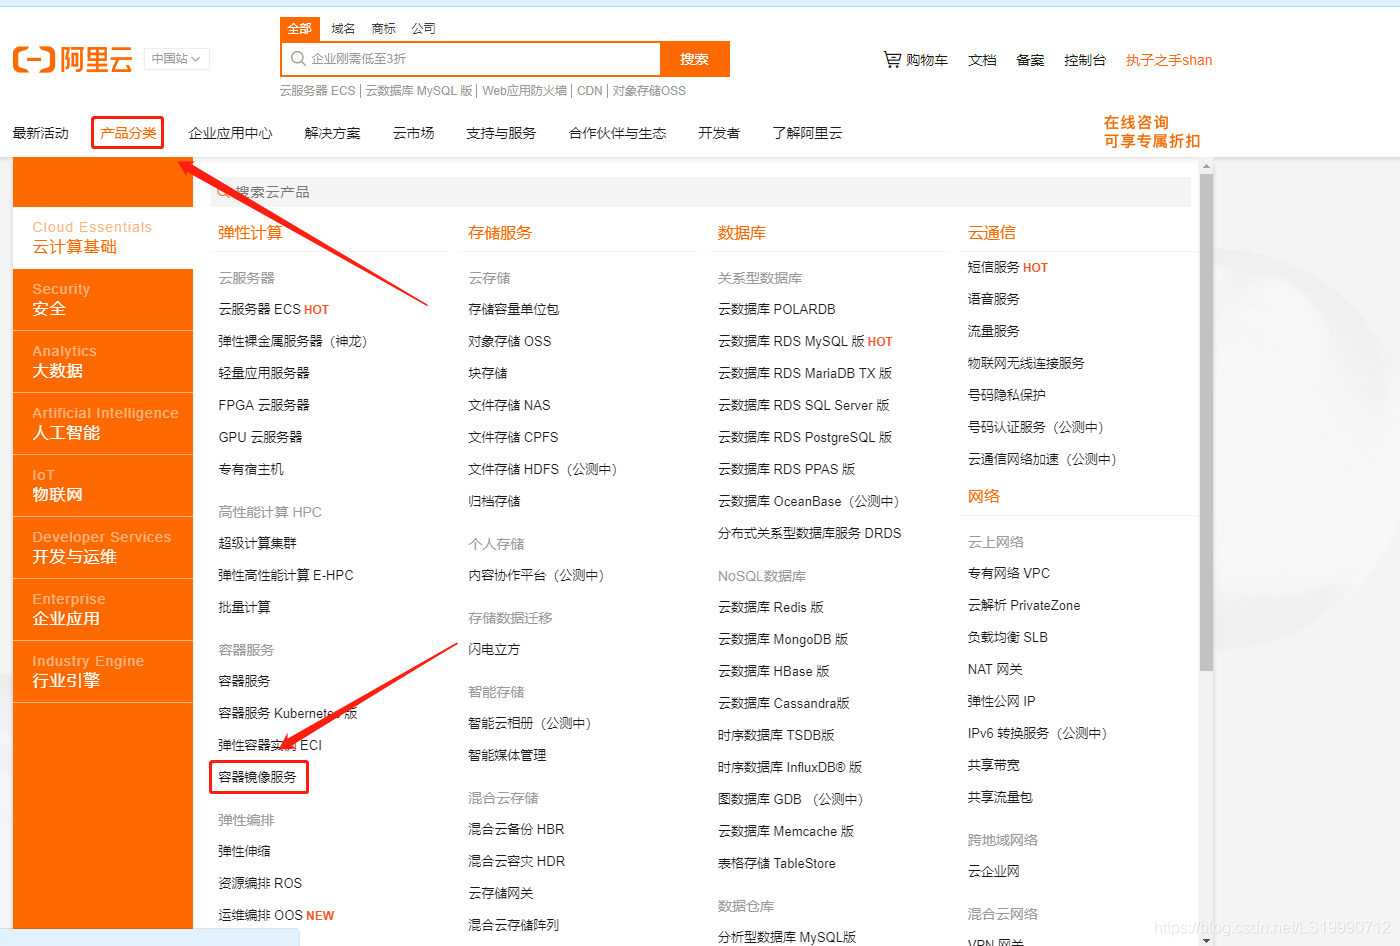Open 负载均衡 SLB product link

point(1008,637)
